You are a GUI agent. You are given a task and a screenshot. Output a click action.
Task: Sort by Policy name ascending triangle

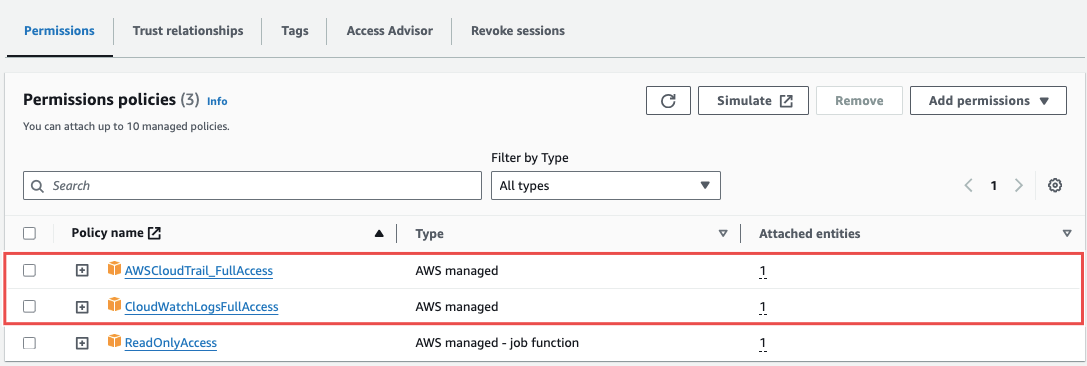coord(379,234)
